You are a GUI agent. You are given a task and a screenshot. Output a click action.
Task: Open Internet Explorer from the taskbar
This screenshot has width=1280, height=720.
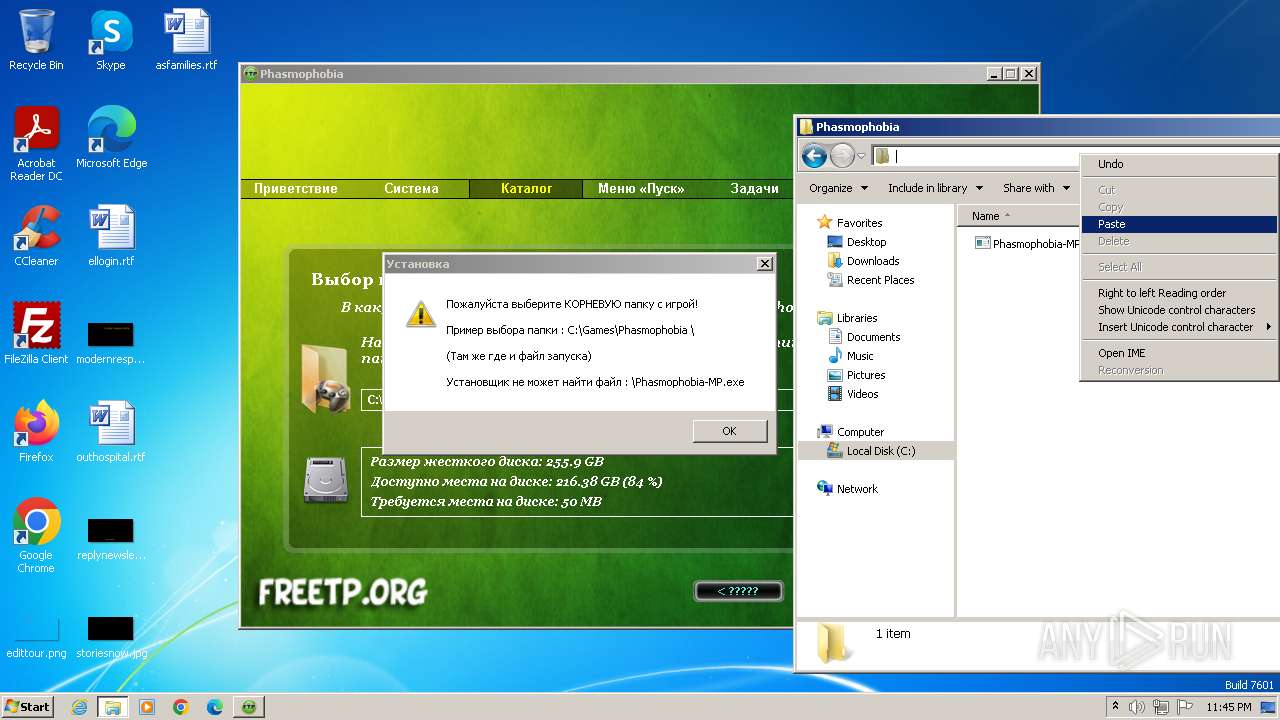pos(79,707)
